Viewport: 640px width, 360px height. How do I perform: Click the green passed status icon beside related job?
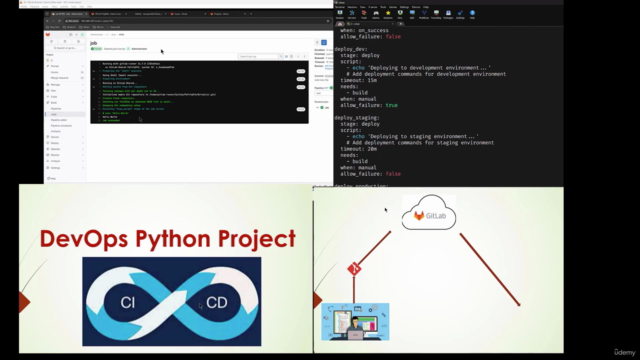[x=322, y=108]
